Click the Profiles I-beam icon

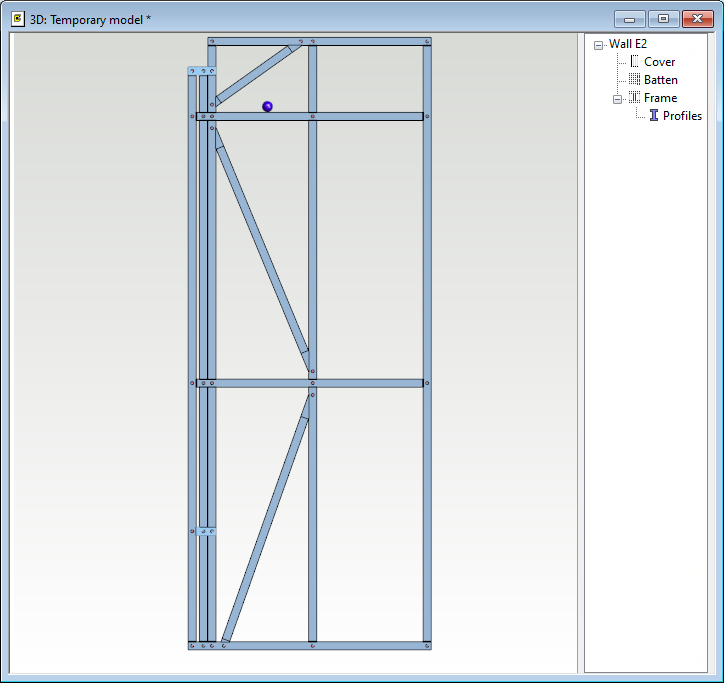(654, 116)
